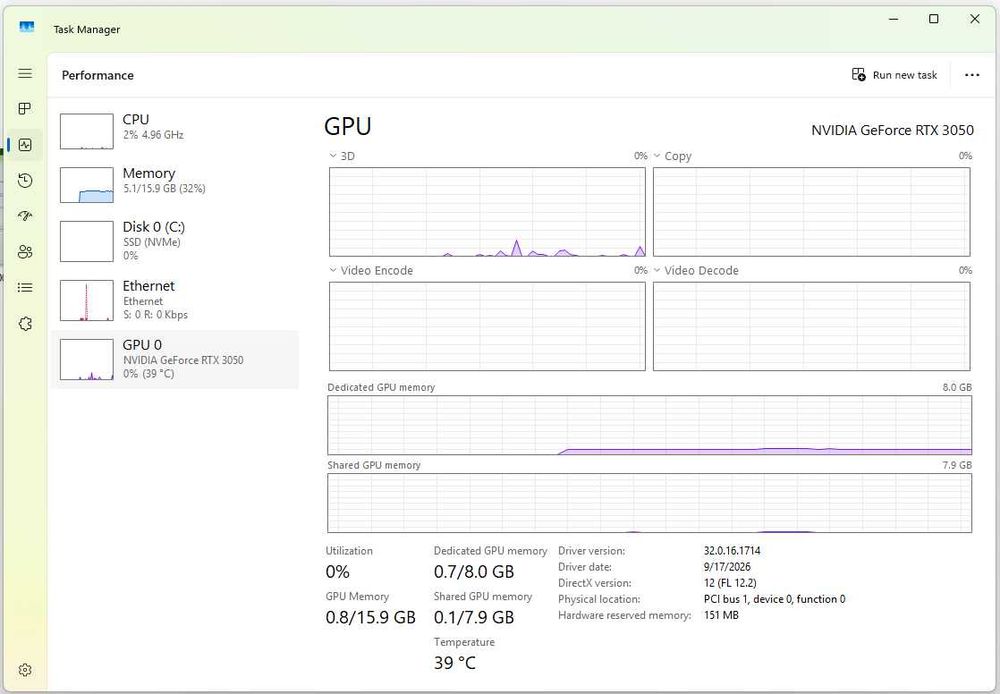Screen dimensions: 1000x694
Task: Open the Copy engine dropdown
Action: tap(672, 156)
